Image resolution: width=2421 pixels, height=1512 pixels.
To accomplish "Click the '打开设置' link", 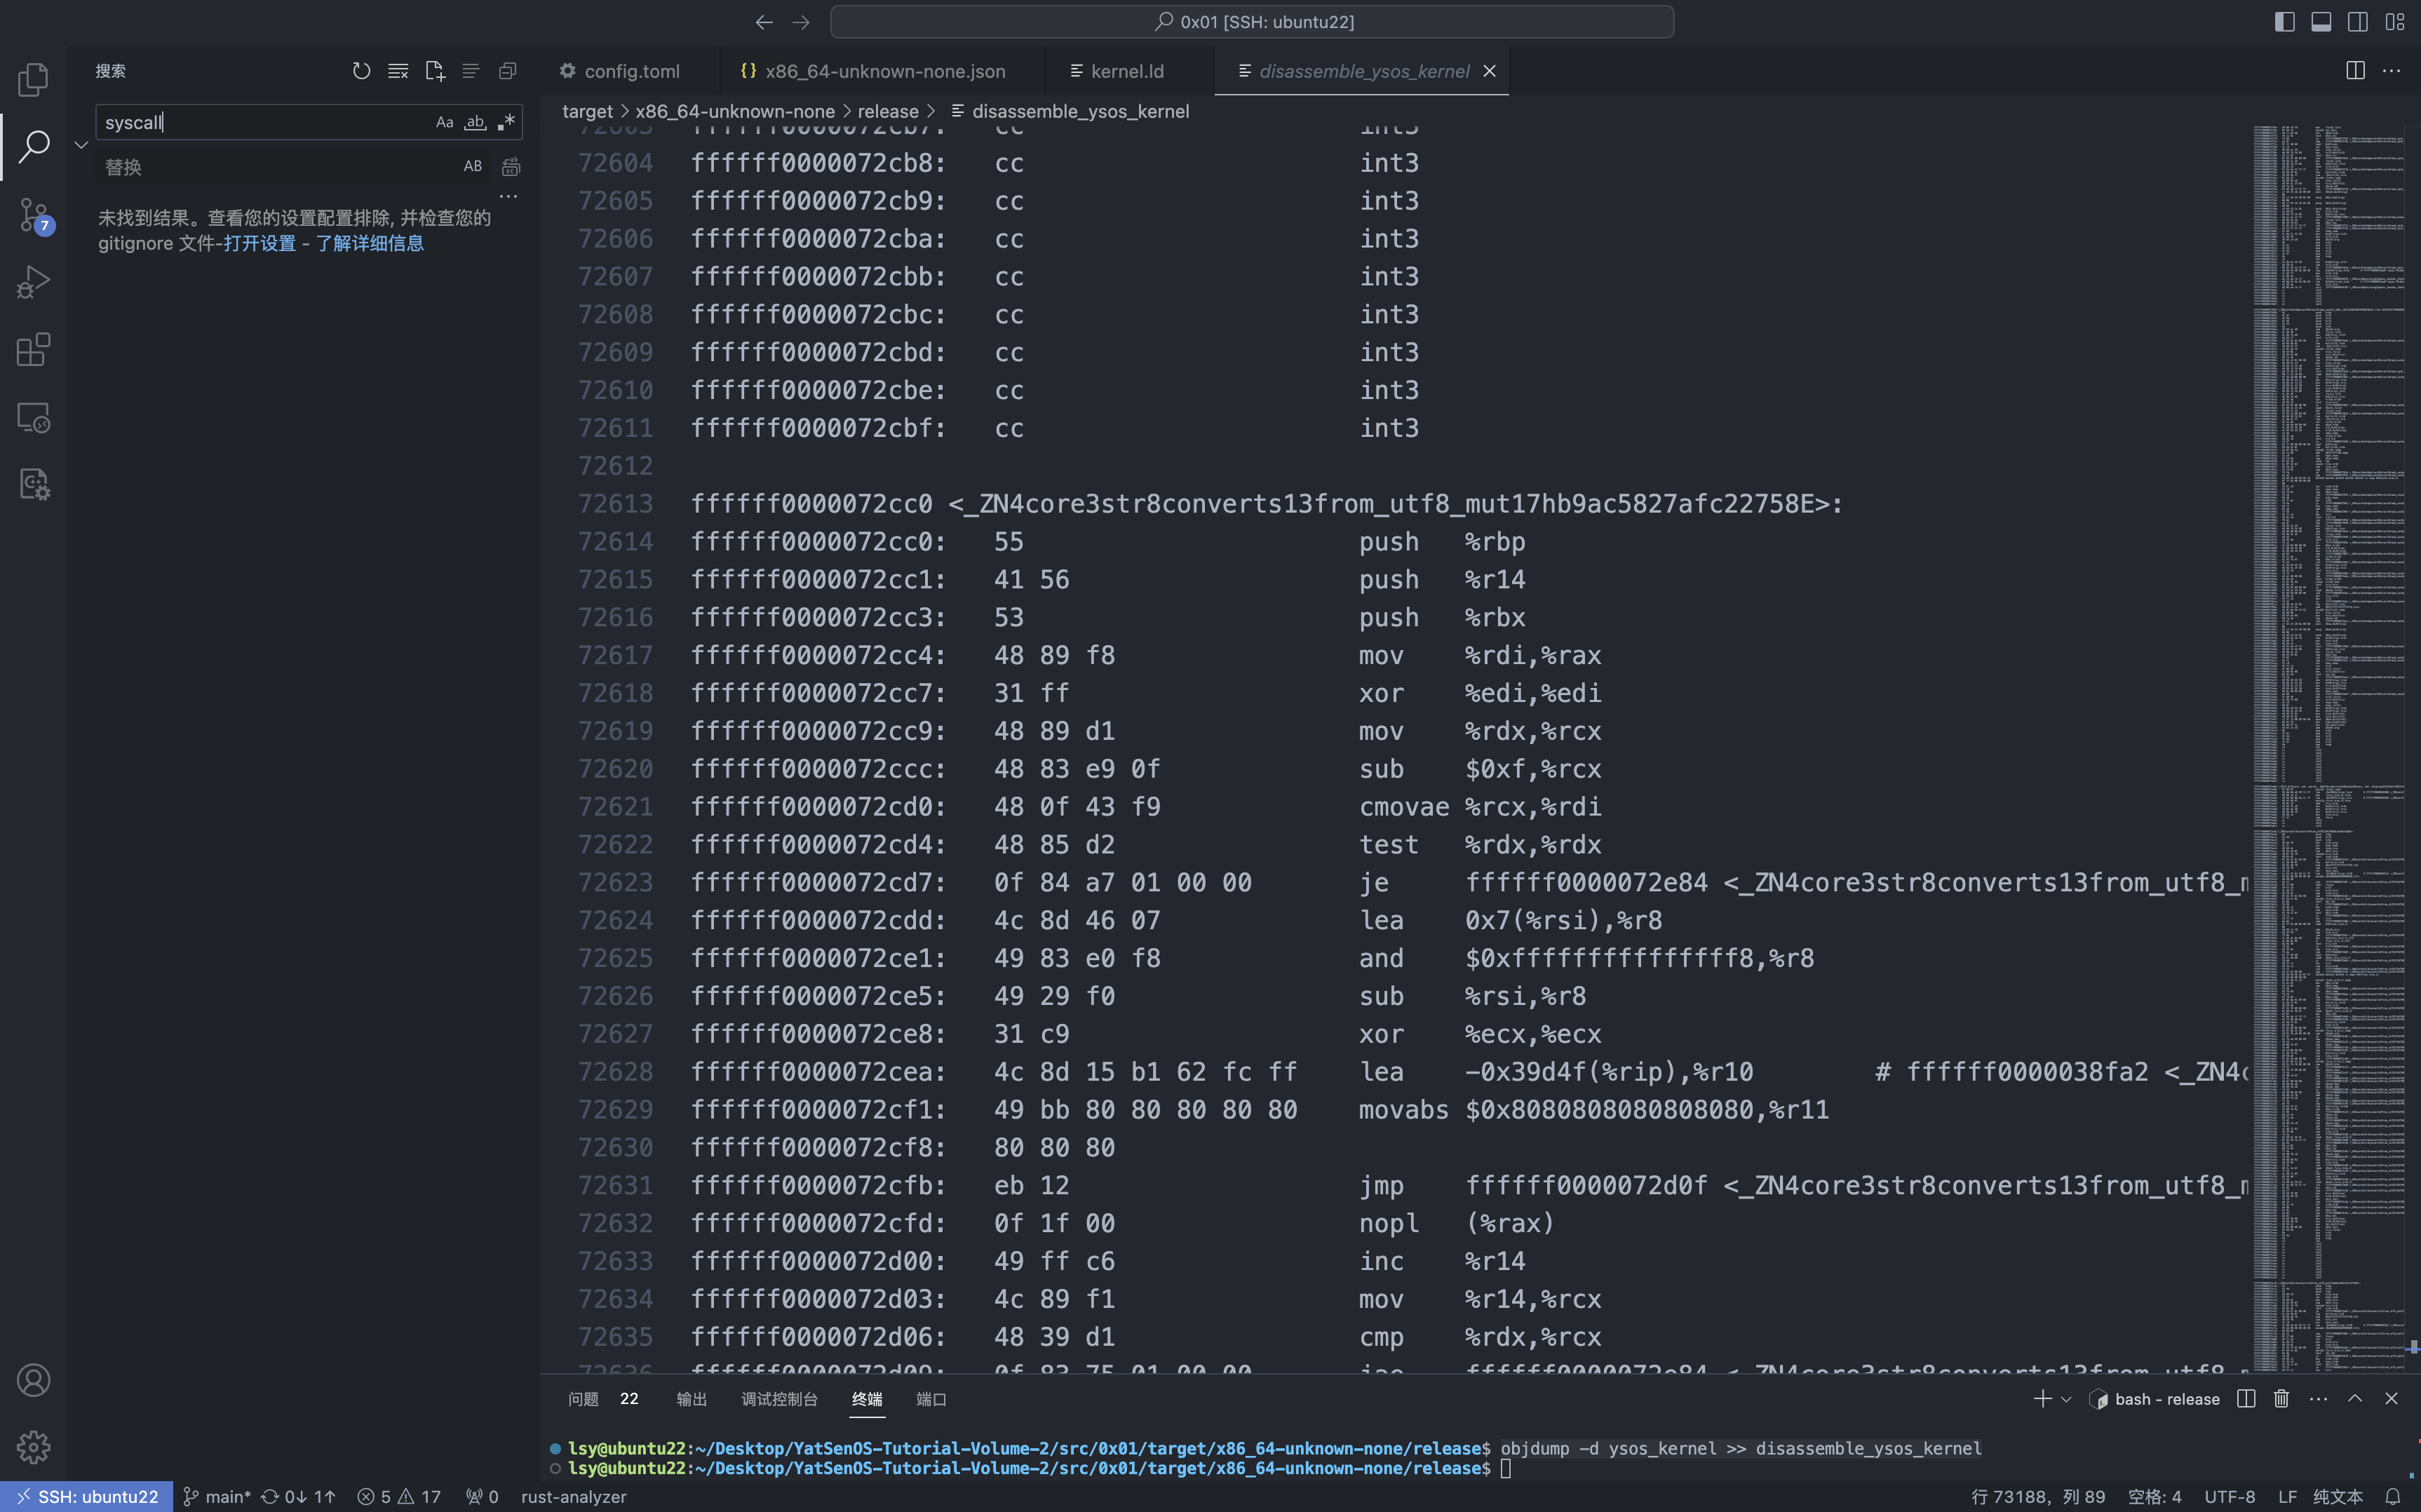I will pyautogui.click(x=260, y=243).
